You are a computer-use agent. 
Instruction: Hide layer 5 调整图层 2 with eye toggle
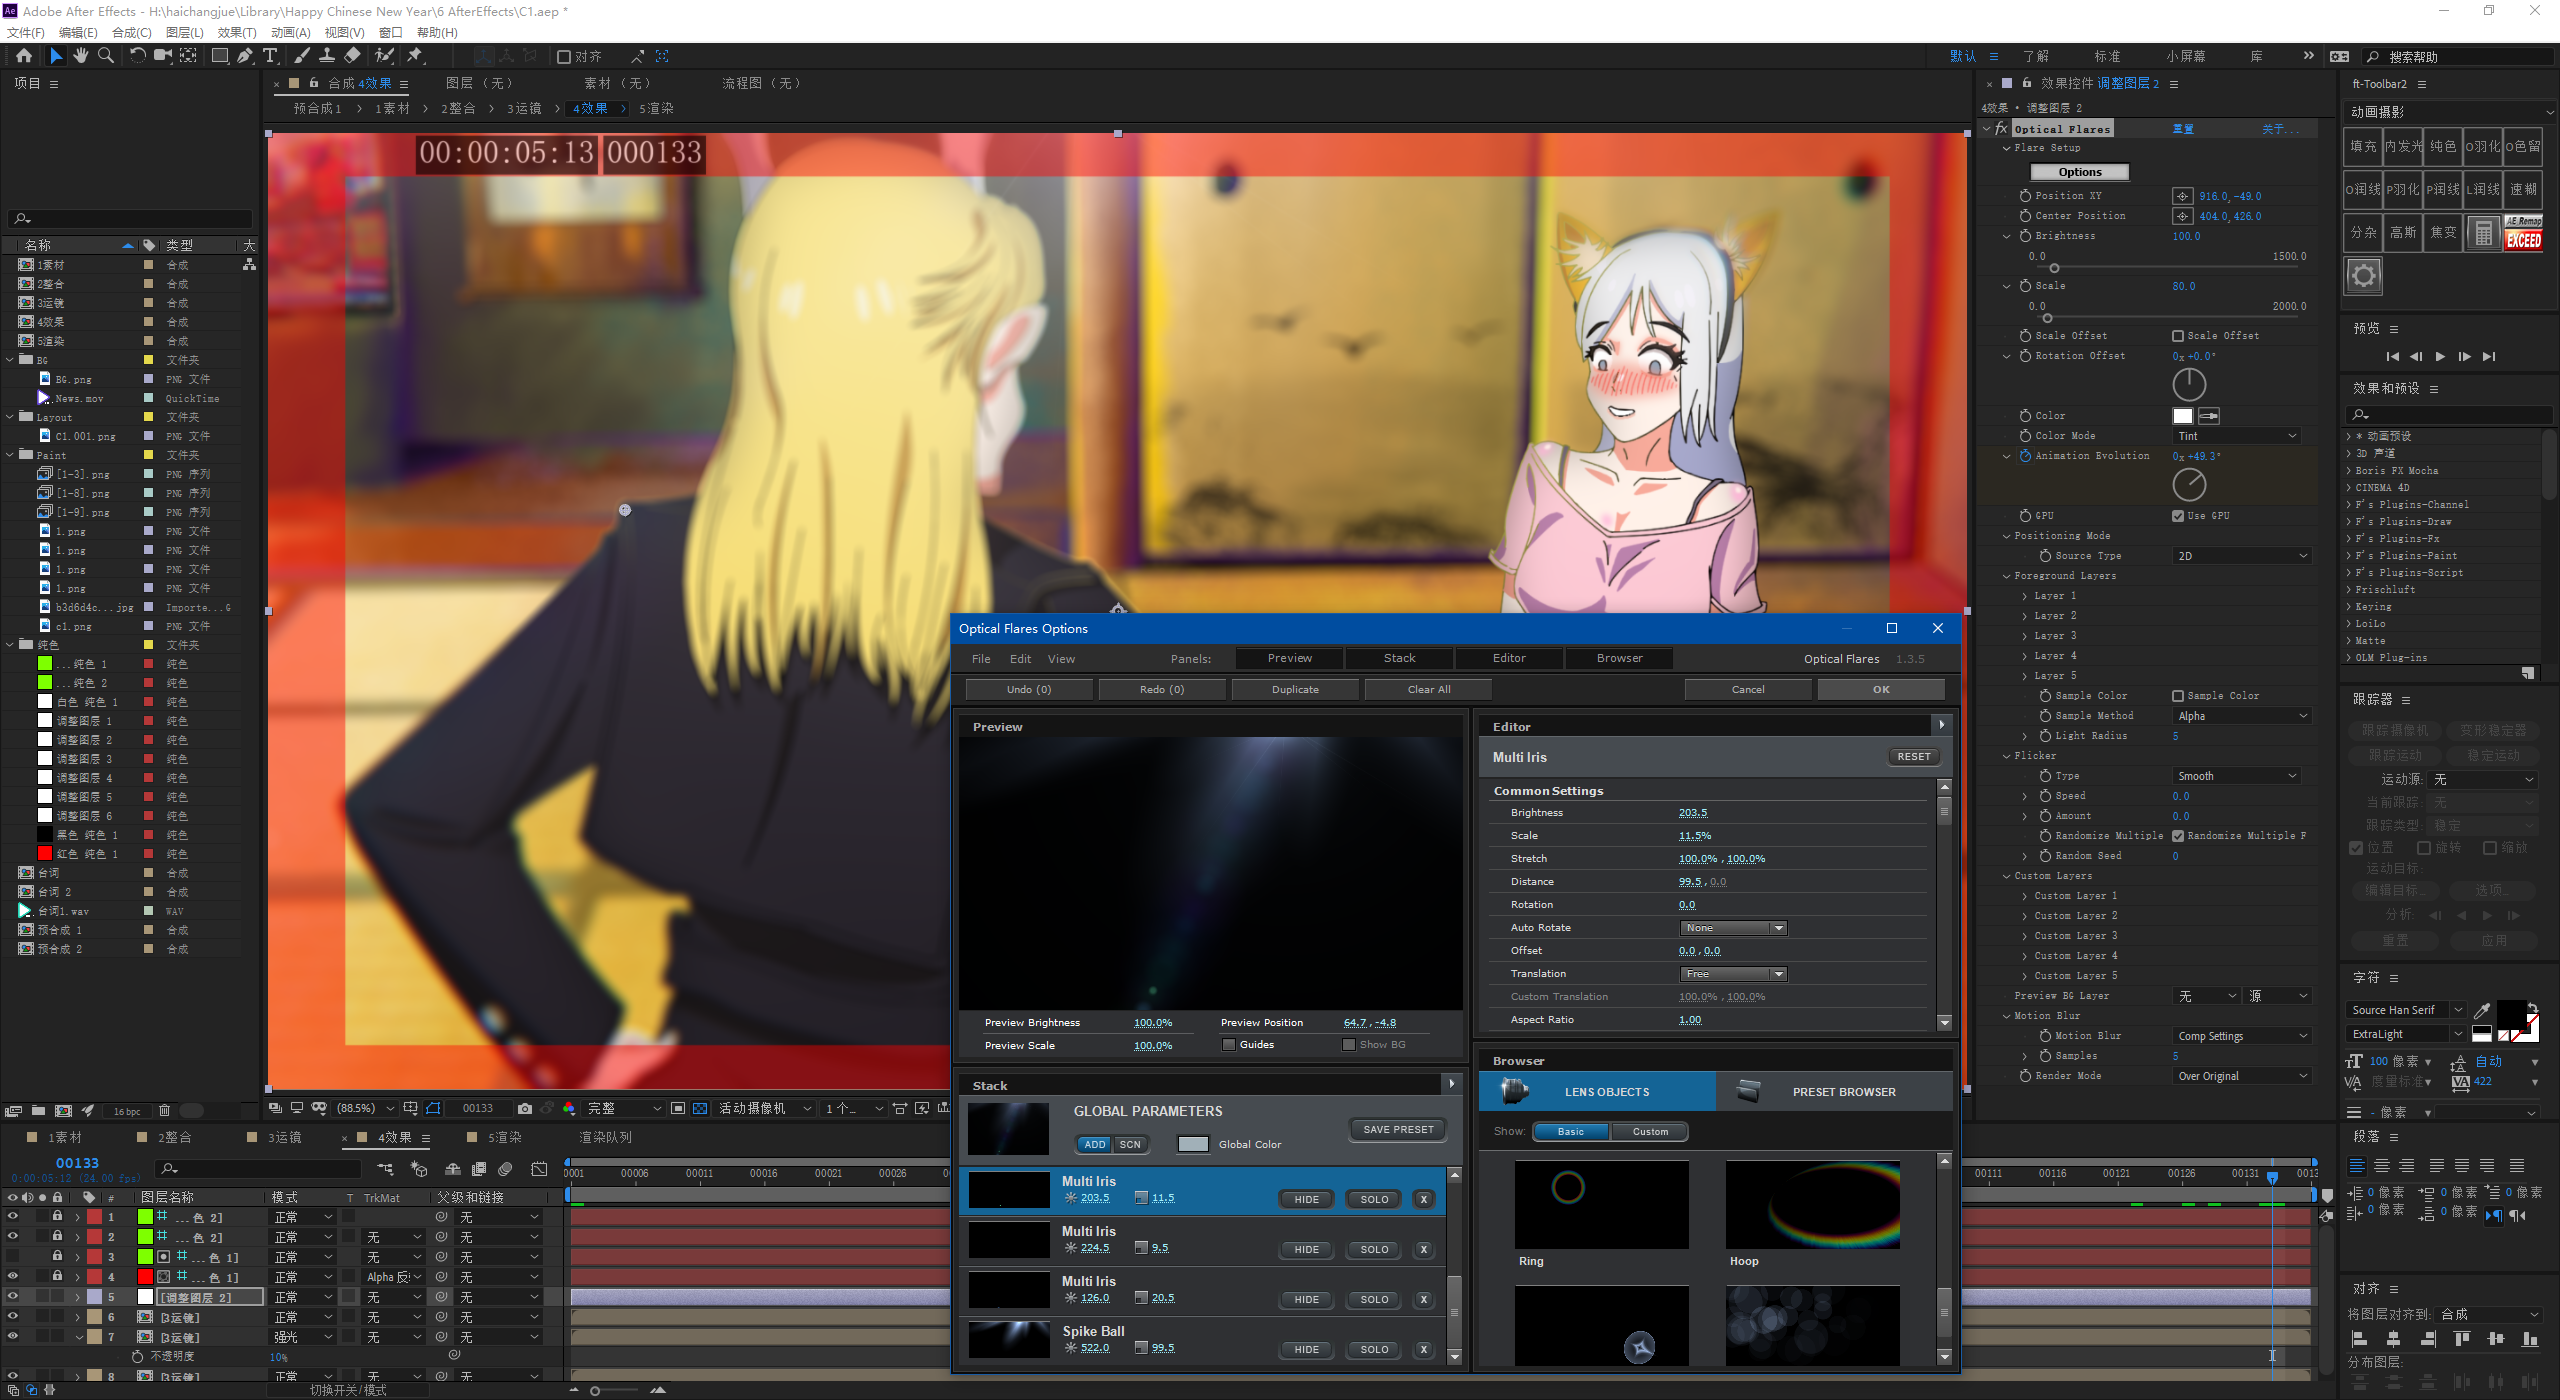point(12,1296)
